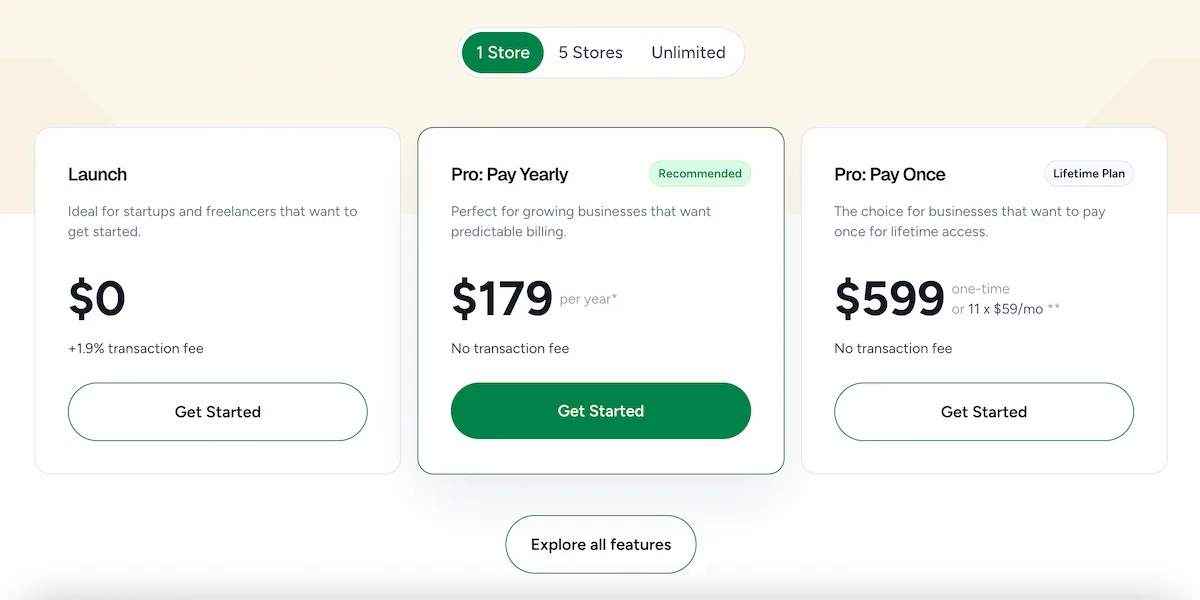Click the Launch plan title
The height and width of the screenshot is (600, 1200).
tap(97, 175)
